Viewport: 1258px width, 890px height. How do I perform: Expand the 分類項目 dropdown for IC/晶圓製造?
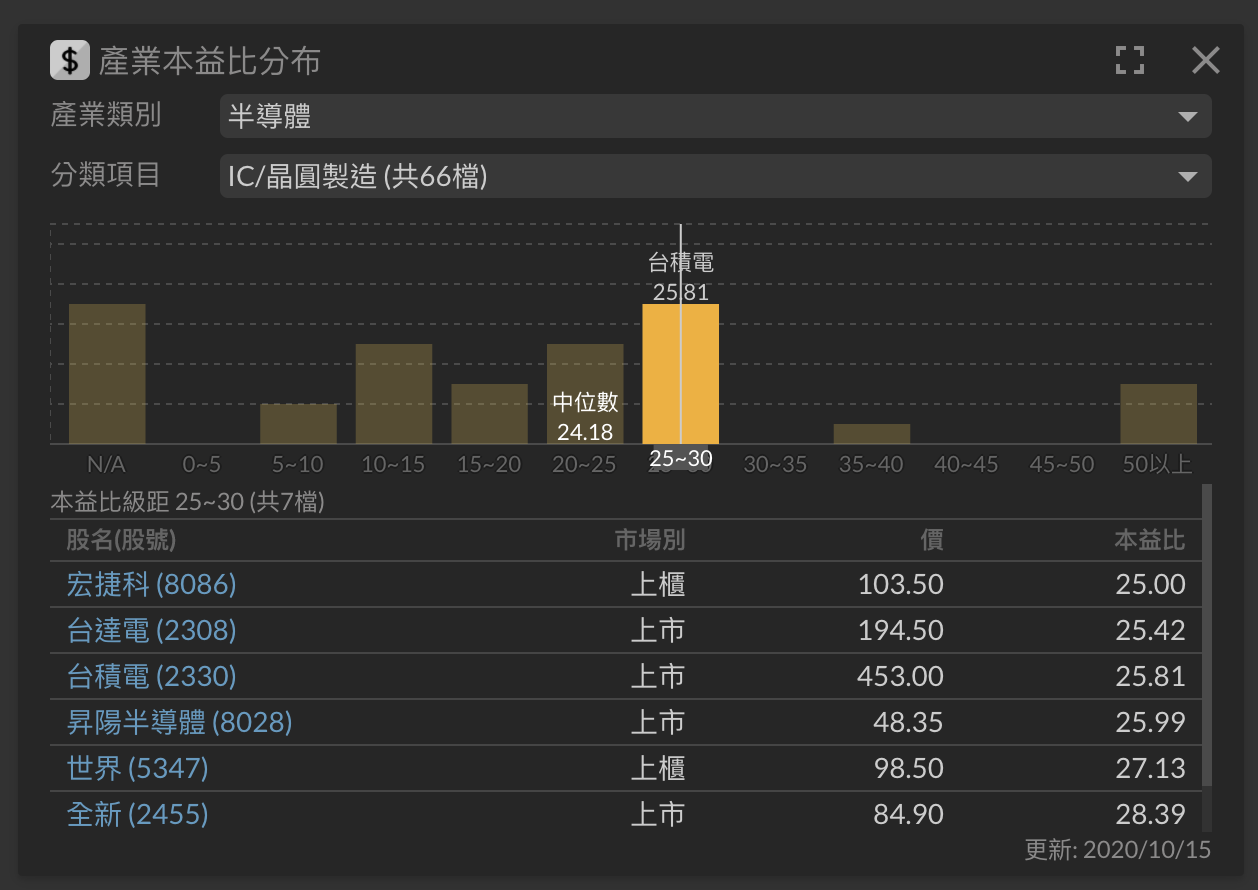point(714,177)
